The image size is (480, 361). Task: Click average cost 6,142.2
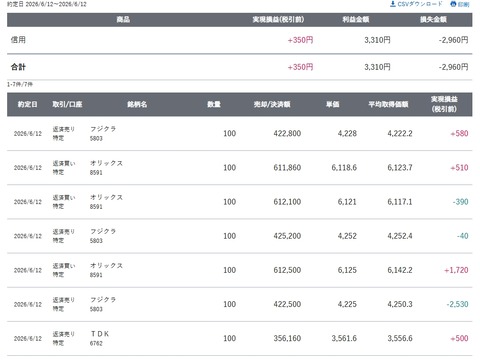tap(400, 270)
